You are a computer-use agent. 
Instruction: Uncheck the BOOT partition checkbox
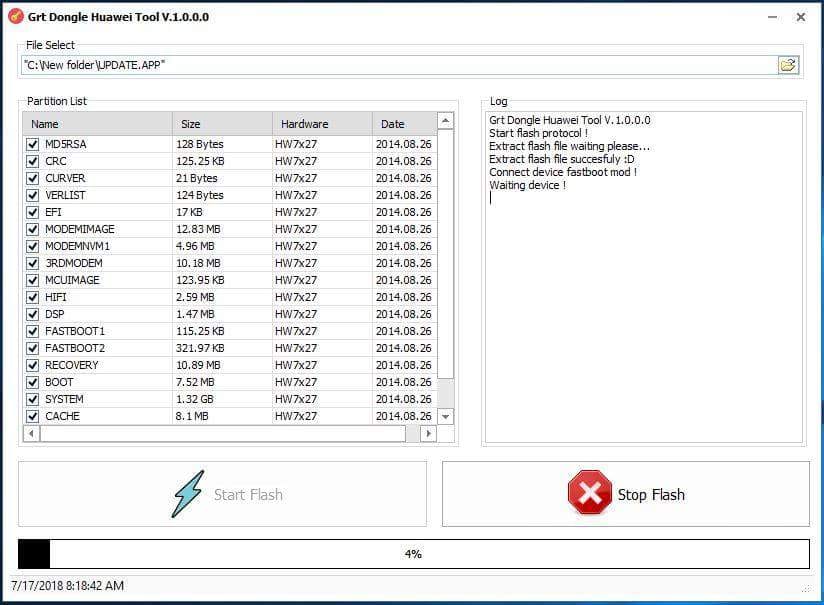[x=33, y=382]
